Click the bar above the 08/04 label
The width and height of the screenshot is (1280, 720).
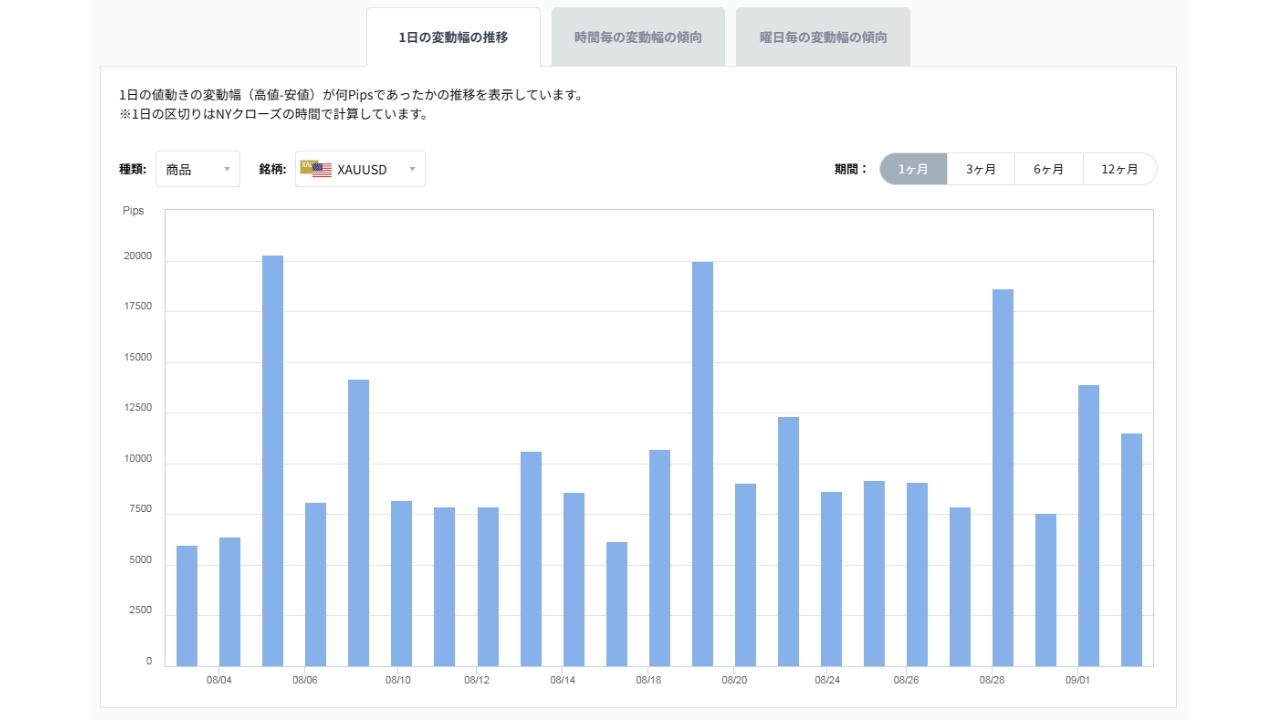point(230,602)
